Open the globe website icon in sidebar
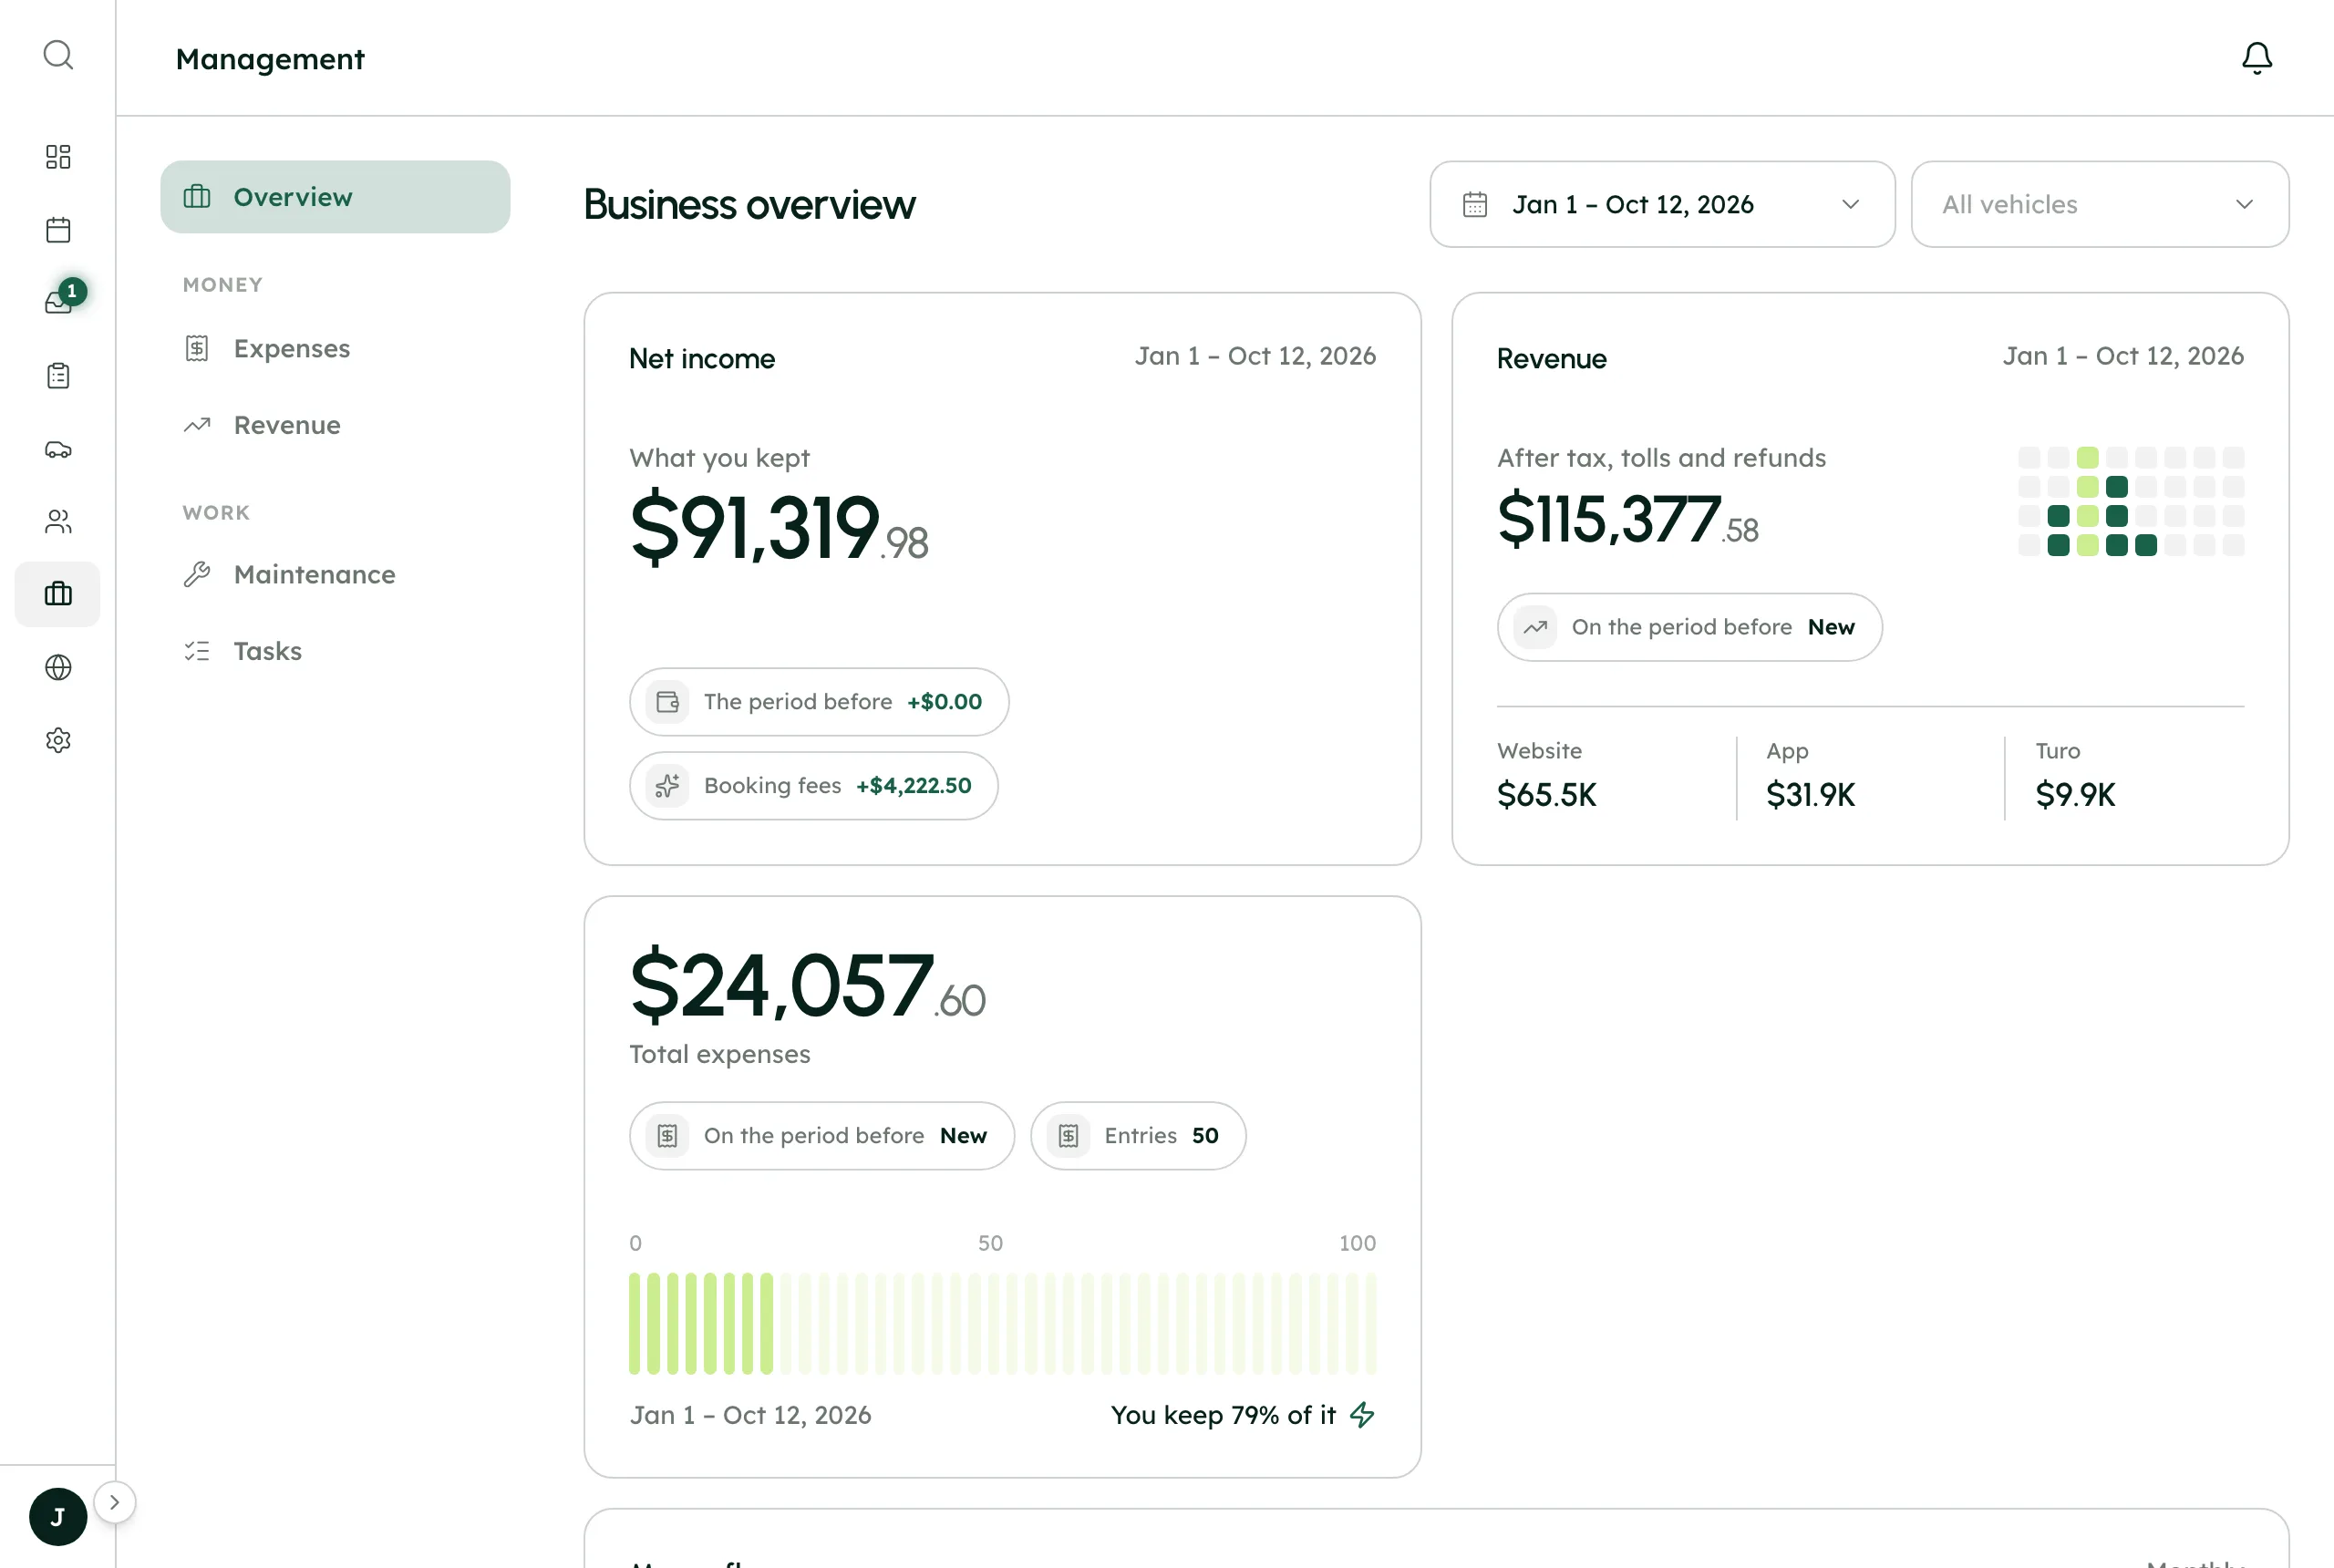 coord(58,667)
